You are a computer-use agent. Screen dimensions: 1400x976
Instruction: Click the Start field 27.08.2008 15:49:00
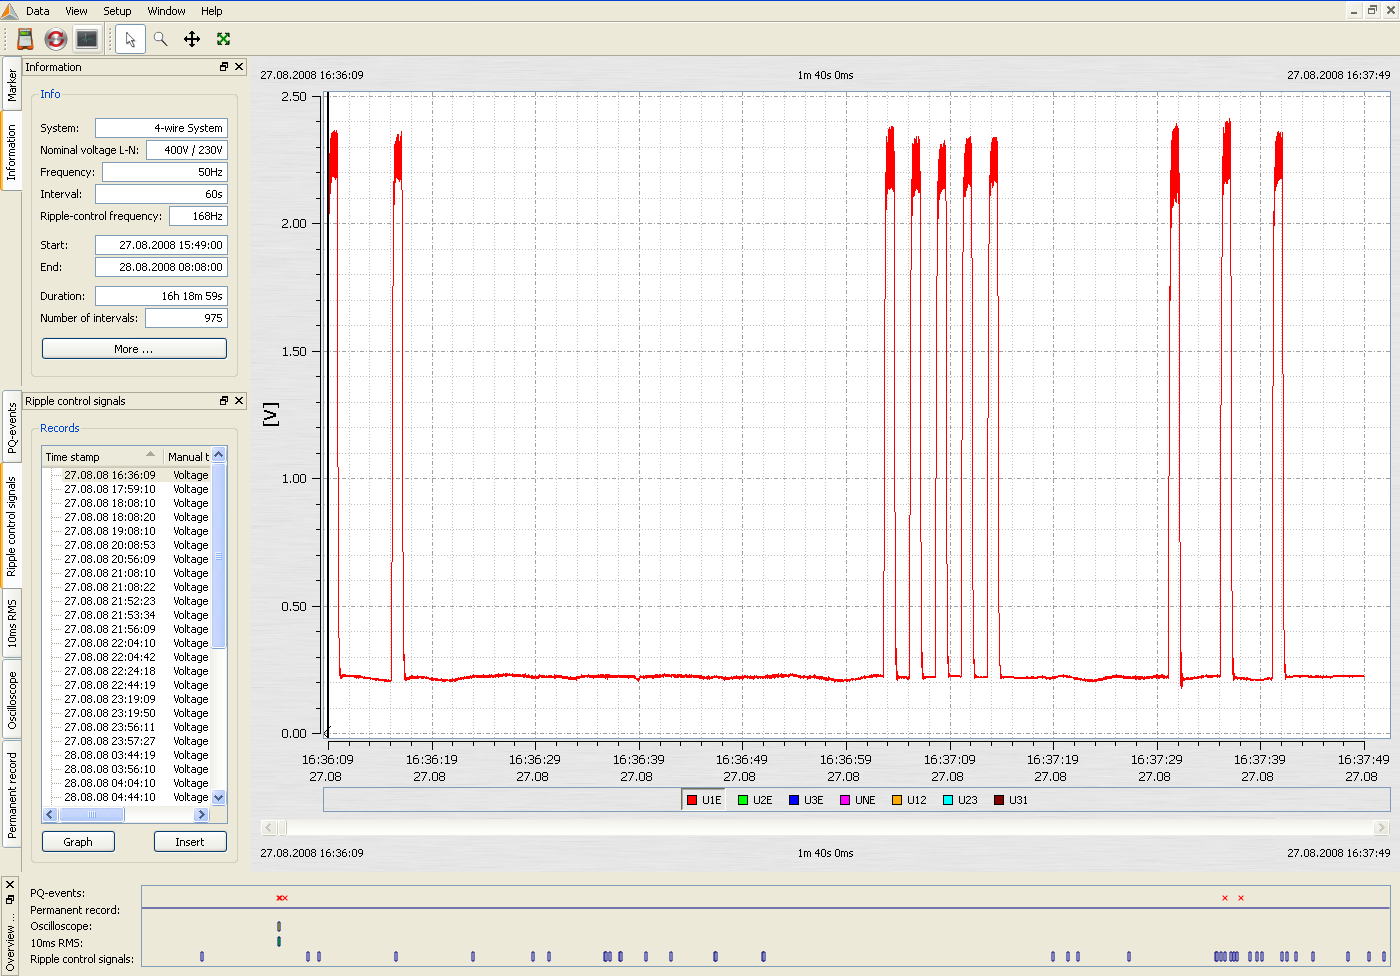coord(161,245)
